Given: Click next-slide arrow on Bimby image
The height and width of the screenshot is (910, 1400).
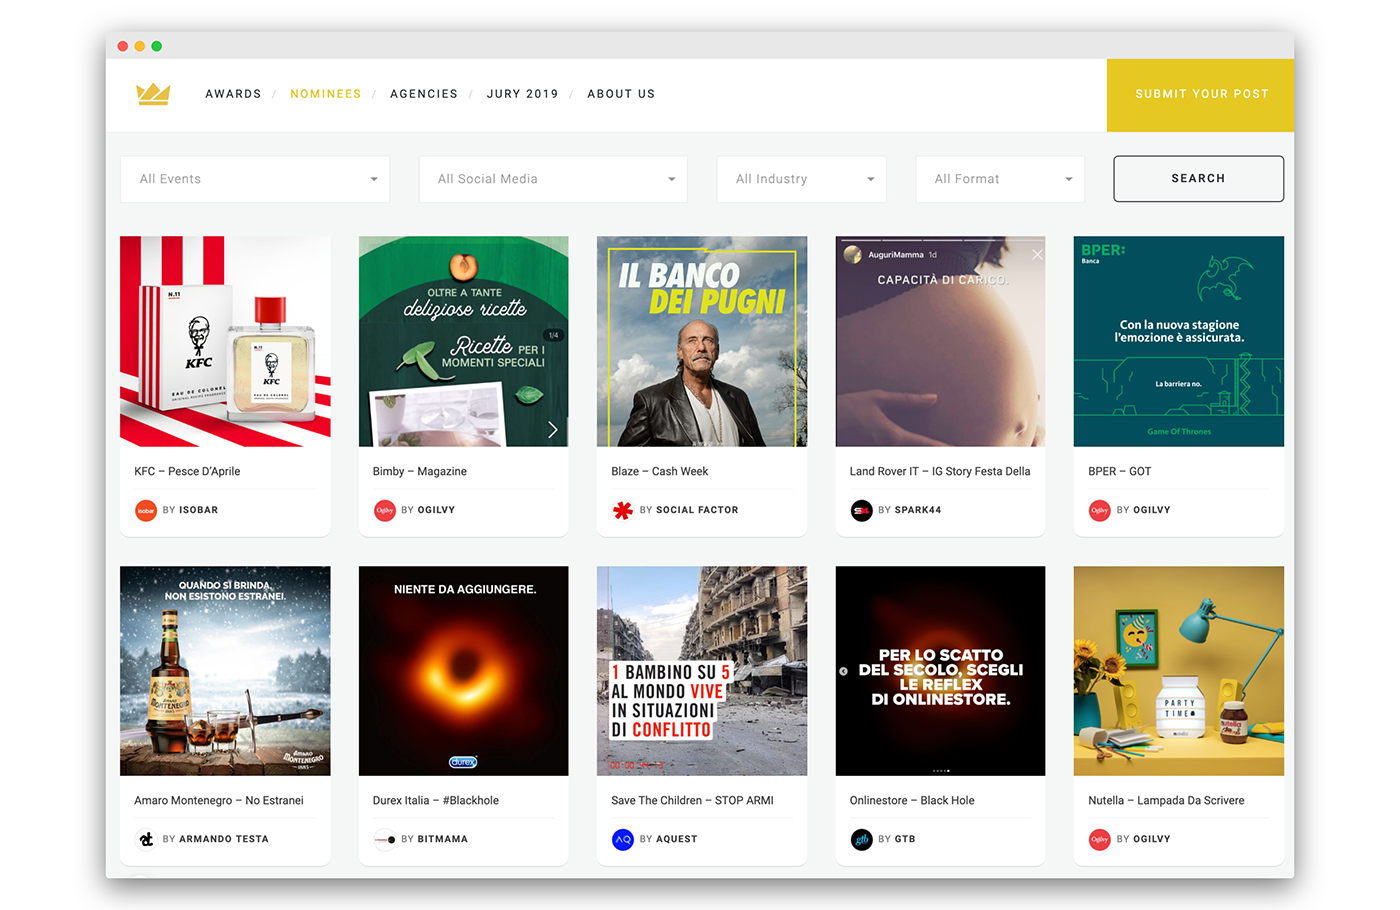Looking at the screenshot, I should coord(552,429).
